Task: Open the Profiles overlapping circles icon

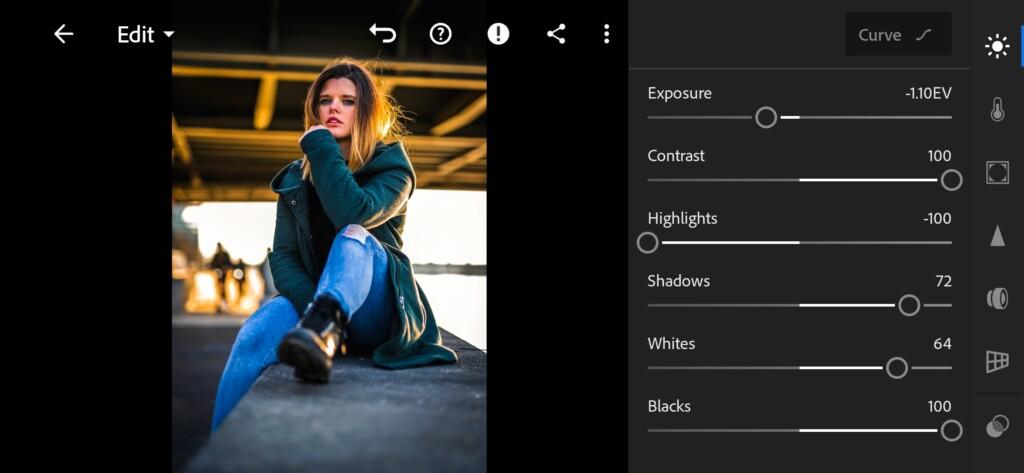Action: click(x=997, y=427)
